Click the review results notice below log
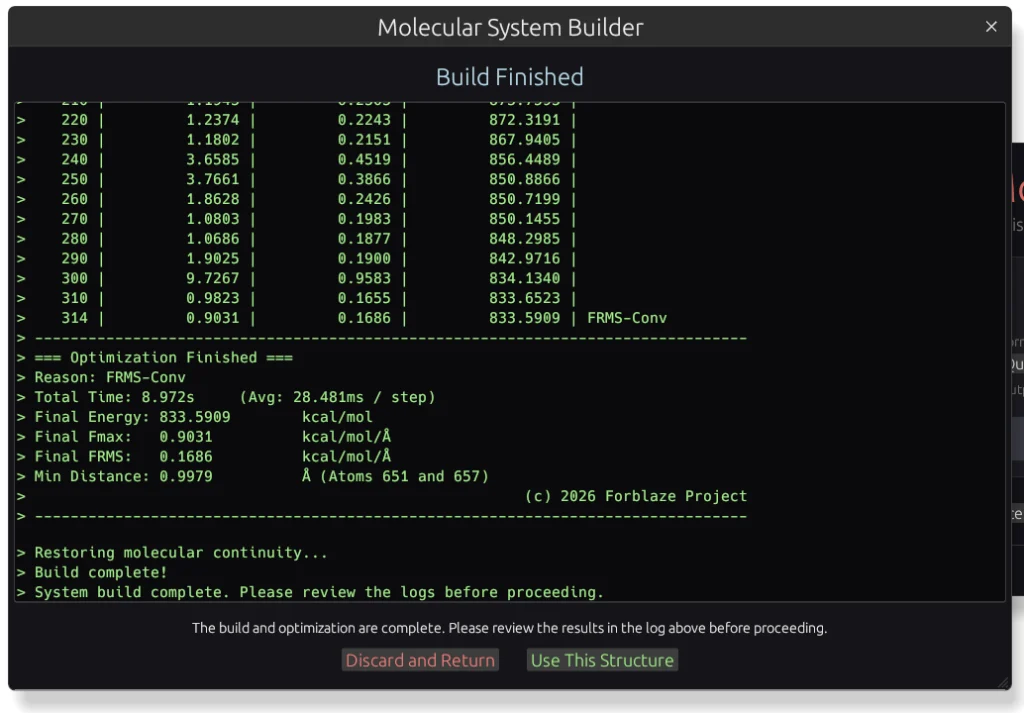Viewport: 1024px width, 713px height. pyautogui.click(x=510, y=629)
